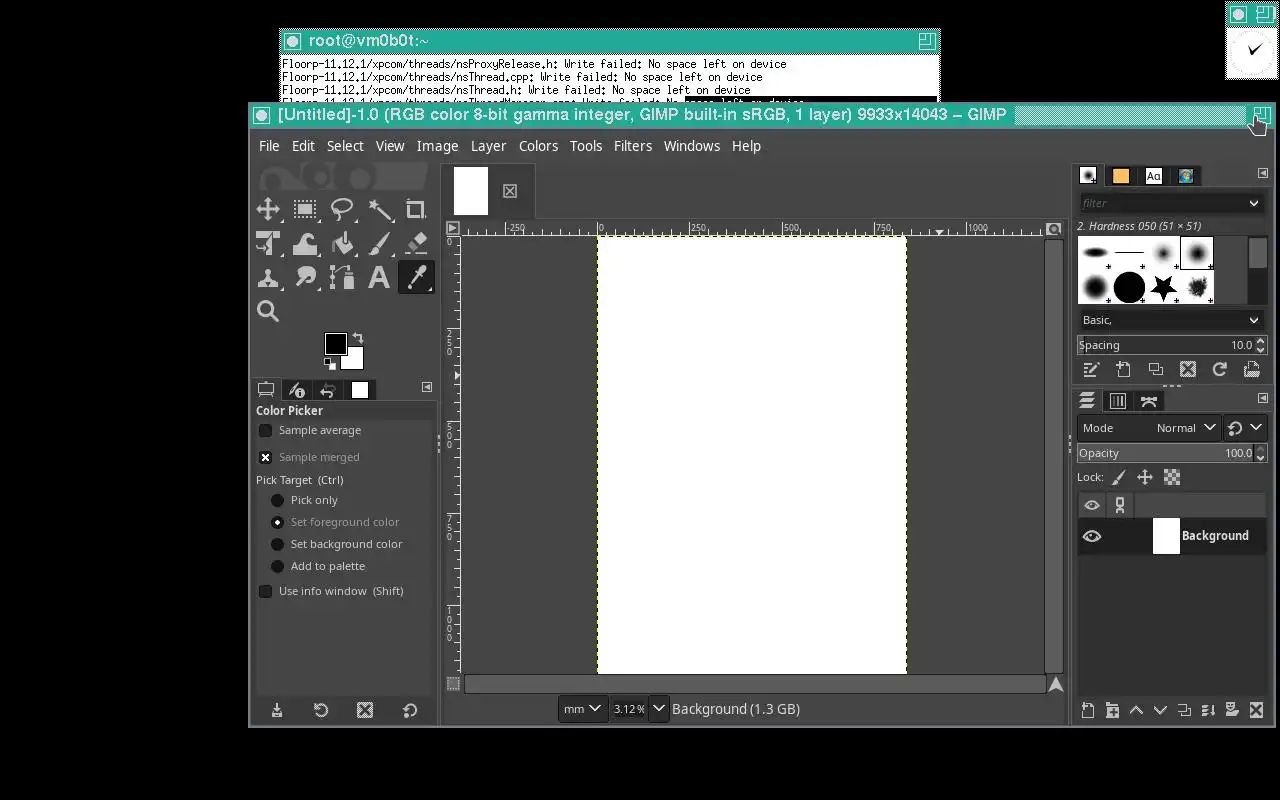Pick the Paintbrush tool

[380, 243]
